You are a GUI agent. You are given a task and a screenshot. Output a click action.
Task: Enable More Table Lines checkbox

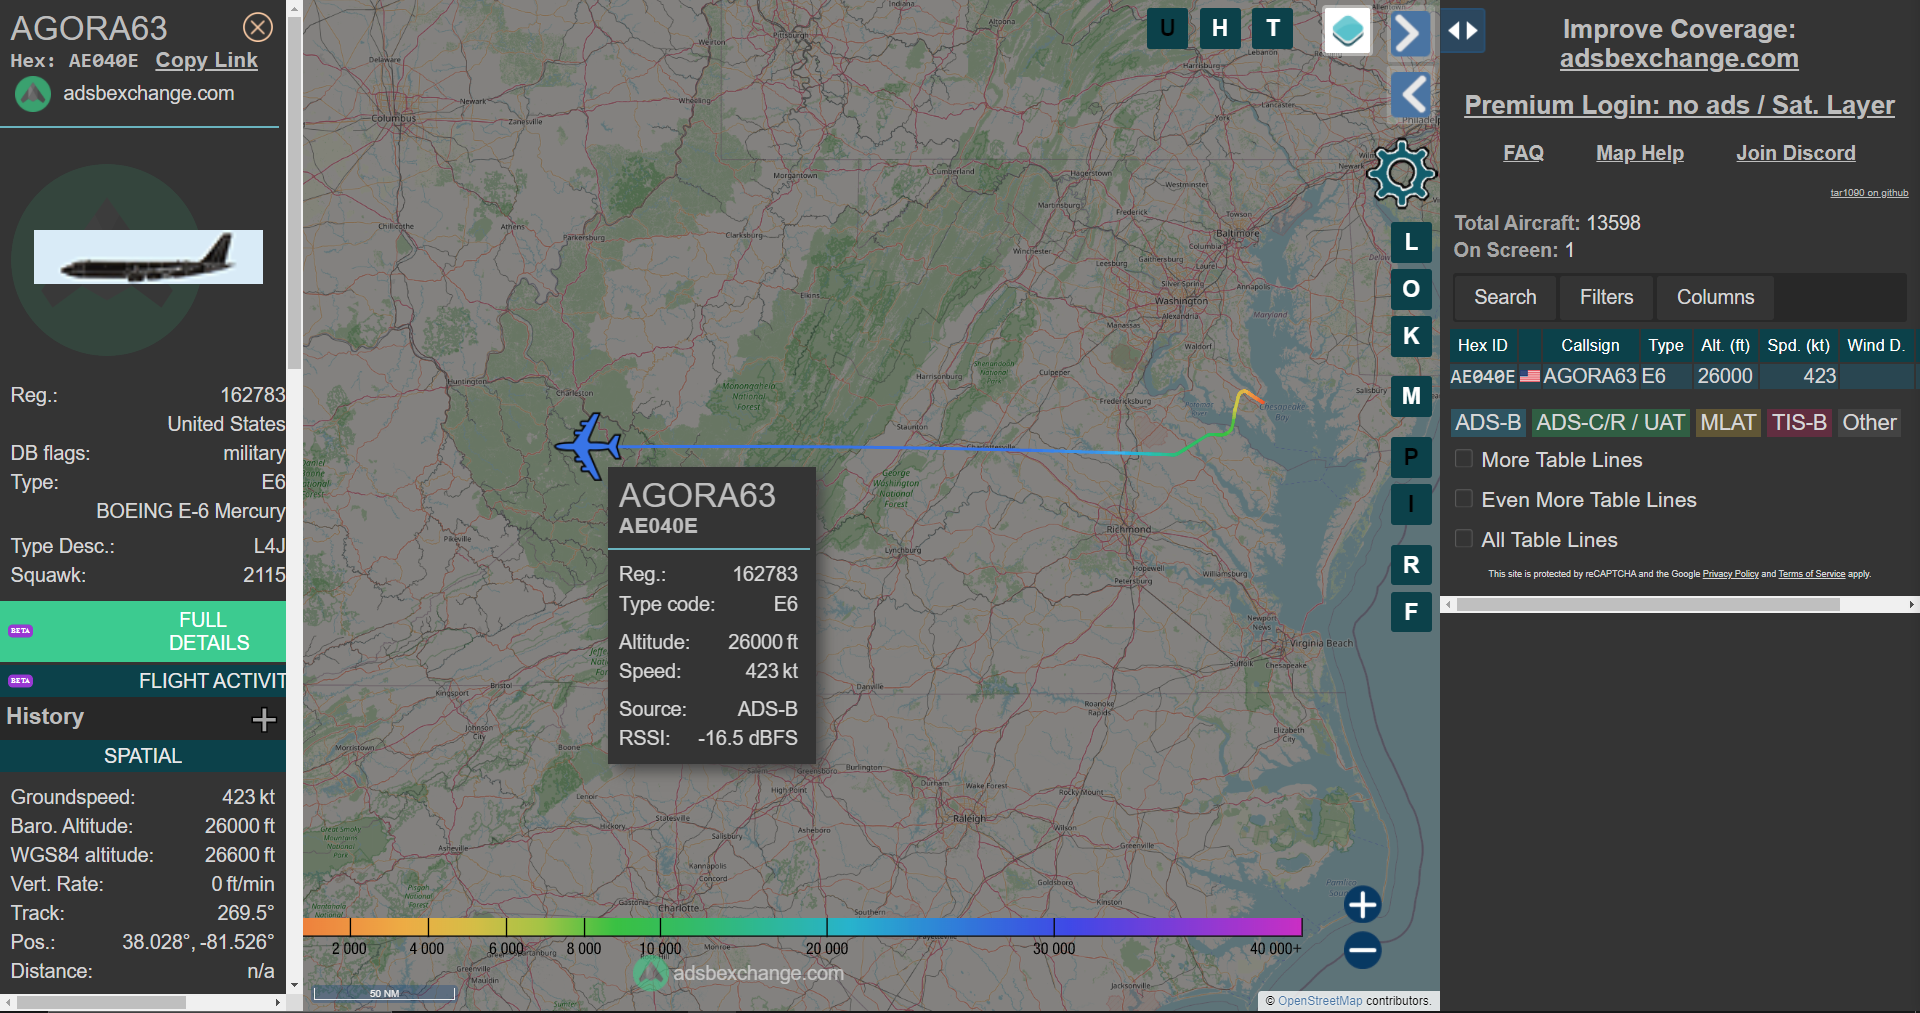tap(1464, 459)
